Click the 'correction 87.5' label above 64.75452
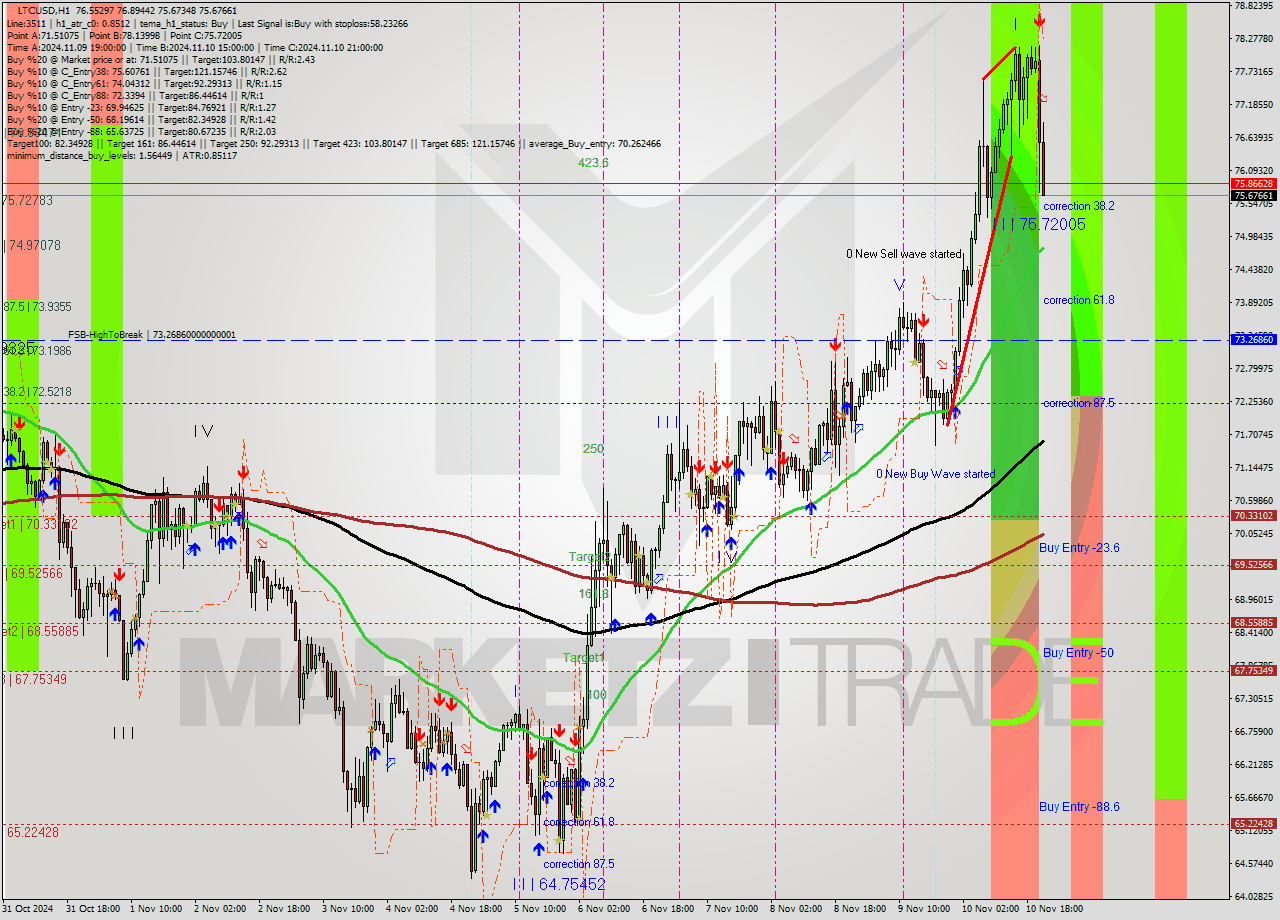 click(579, 864)
